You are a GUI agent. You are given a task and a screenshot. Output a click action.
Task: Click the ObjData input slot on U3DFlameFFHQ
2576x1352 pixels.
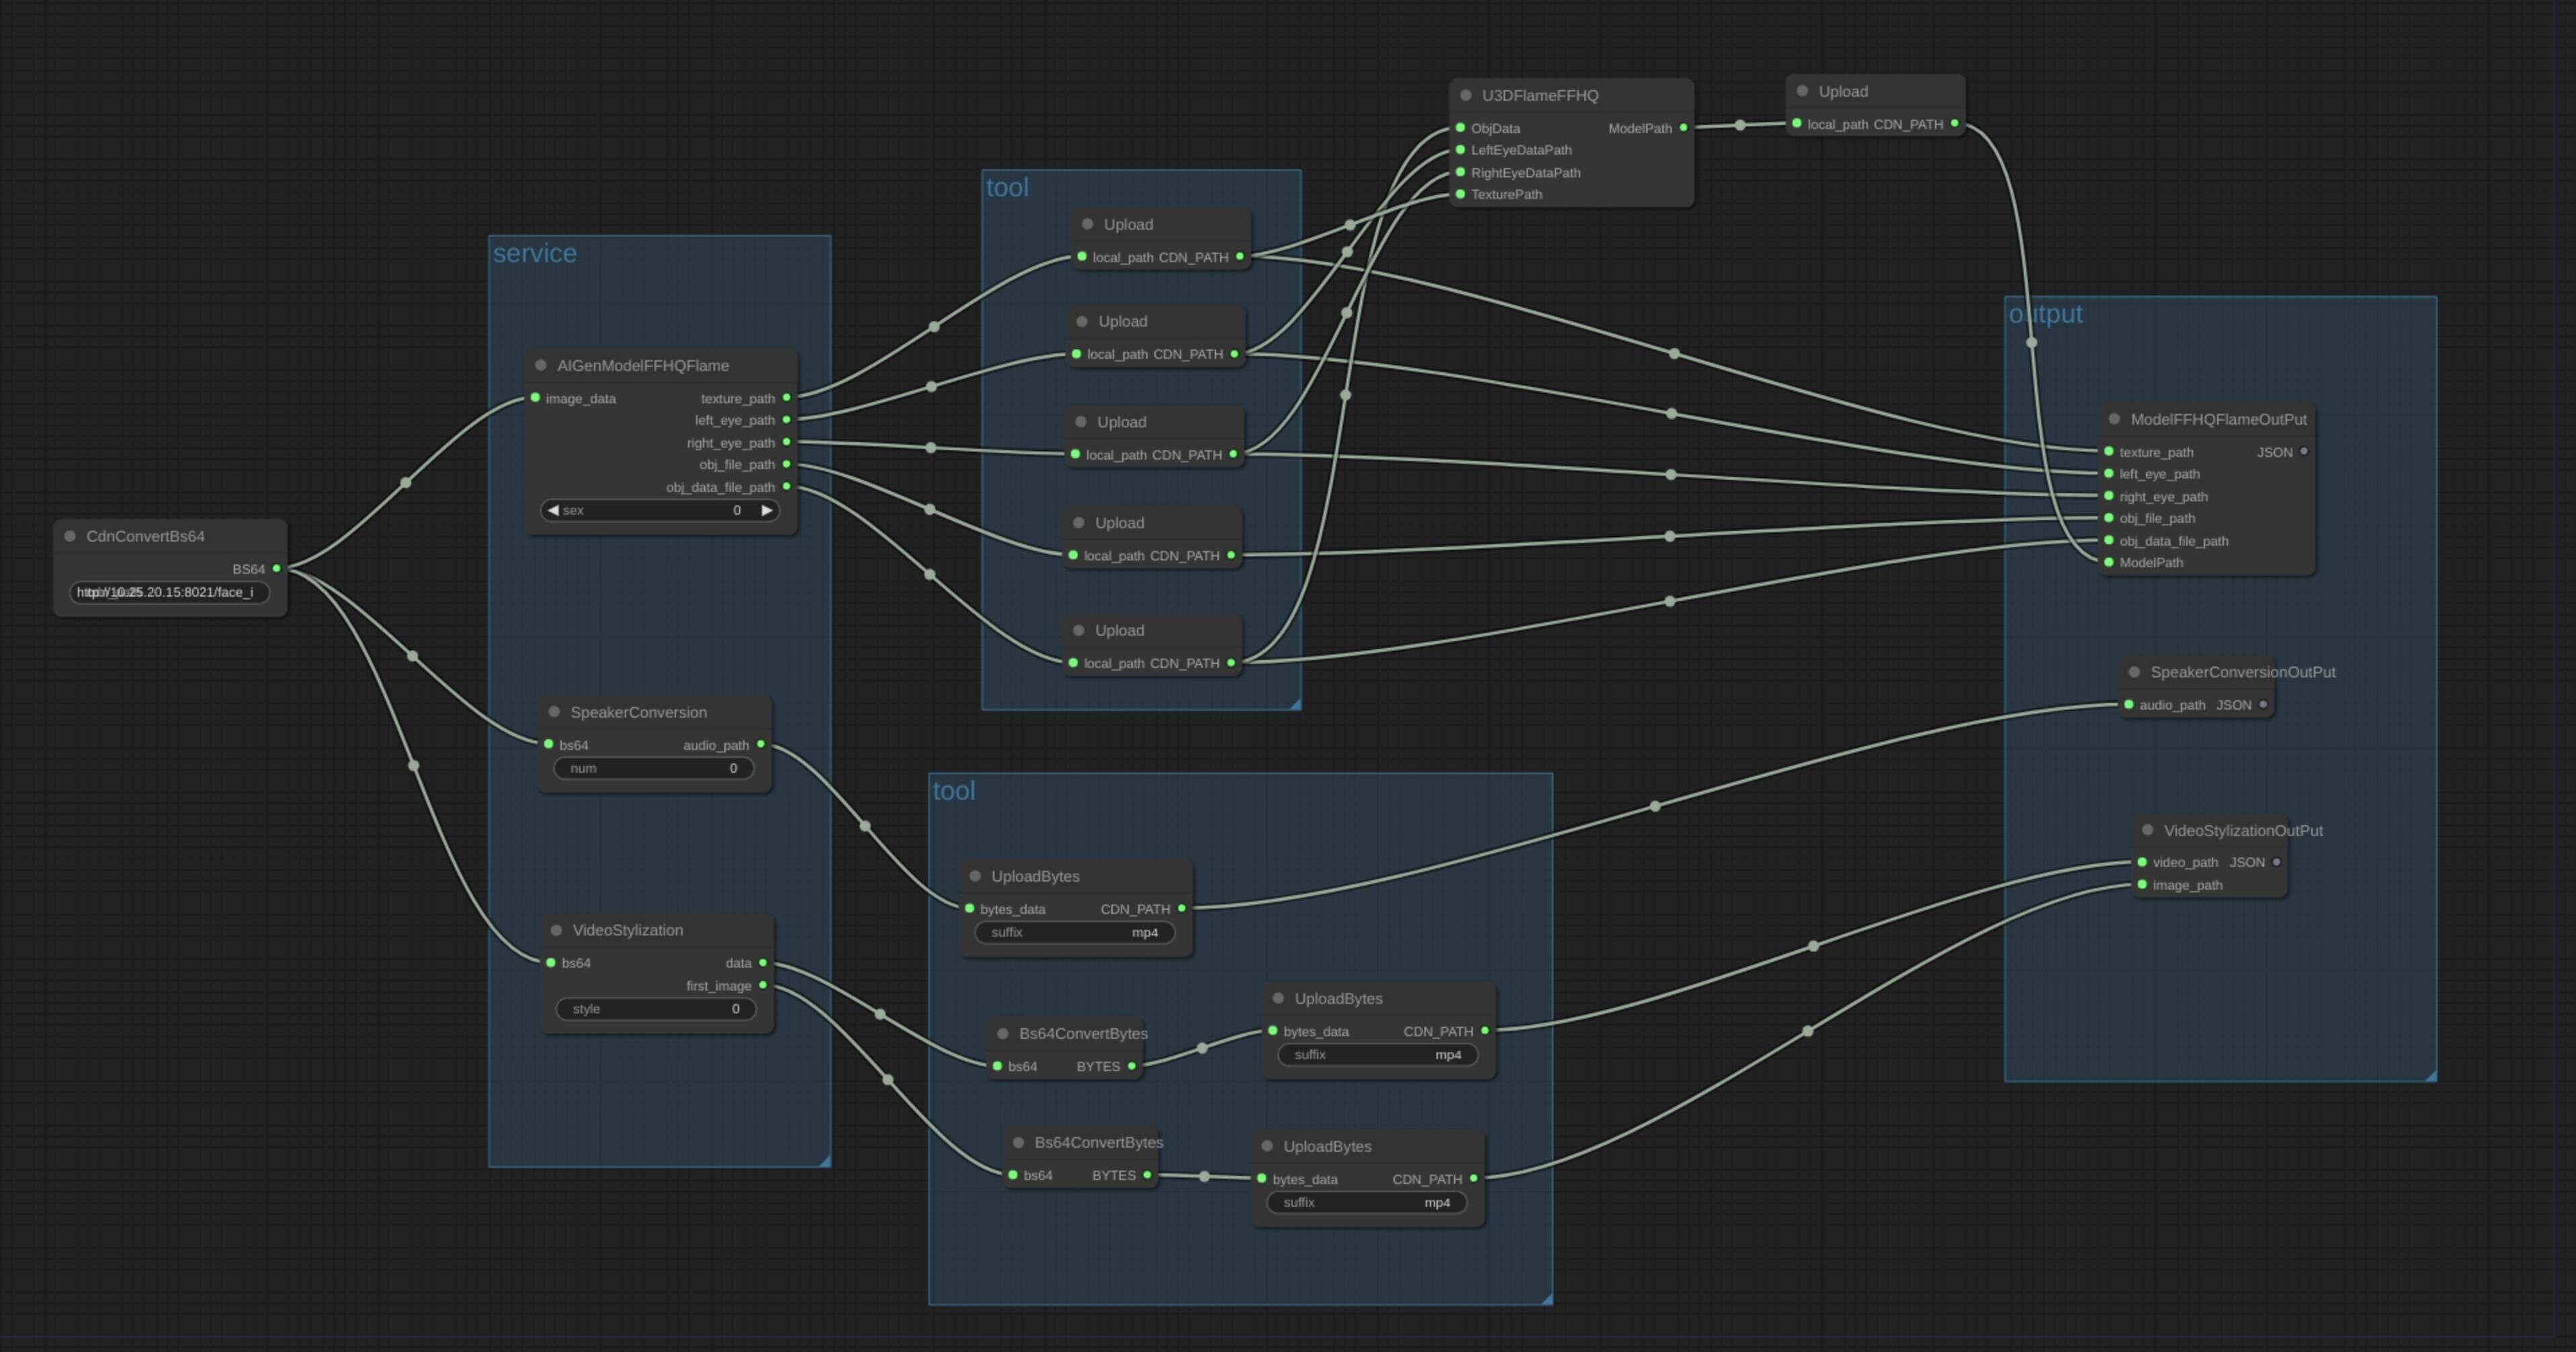tap(1460, 128)
